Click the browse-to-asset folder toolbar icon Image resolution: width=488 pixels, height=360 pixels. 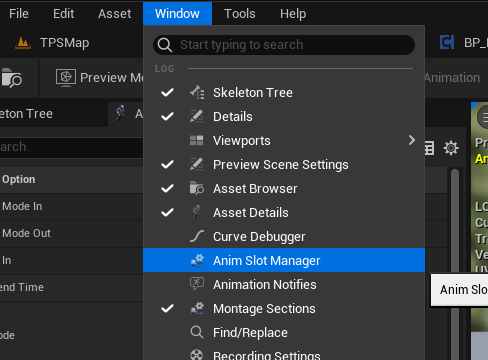(x=11, y=78)
